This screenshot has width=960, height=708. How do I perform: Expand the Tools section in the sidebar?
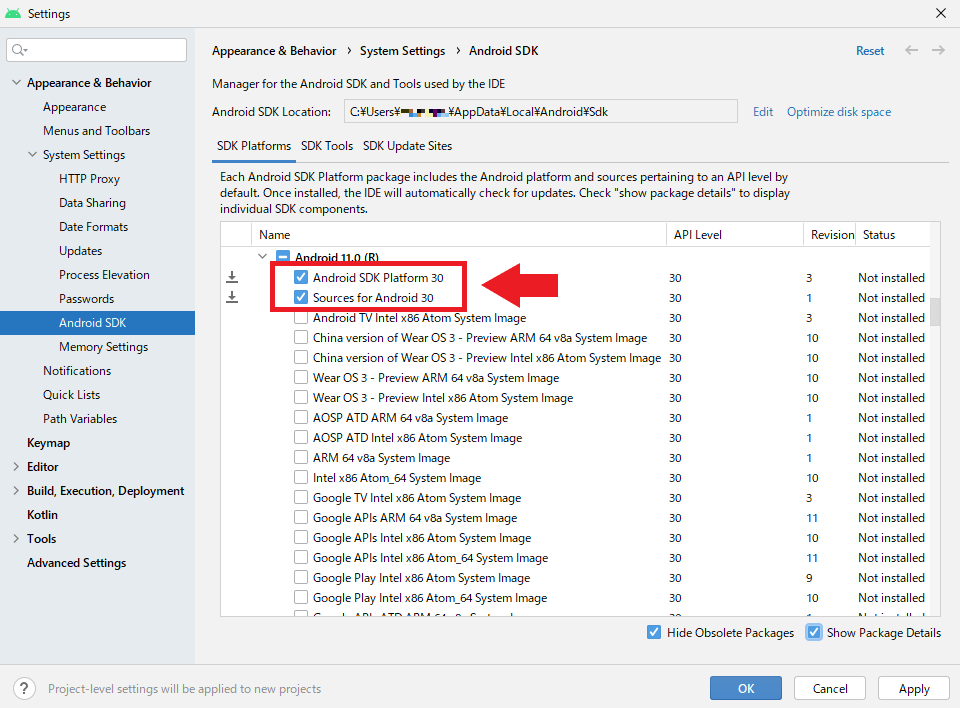14,538
